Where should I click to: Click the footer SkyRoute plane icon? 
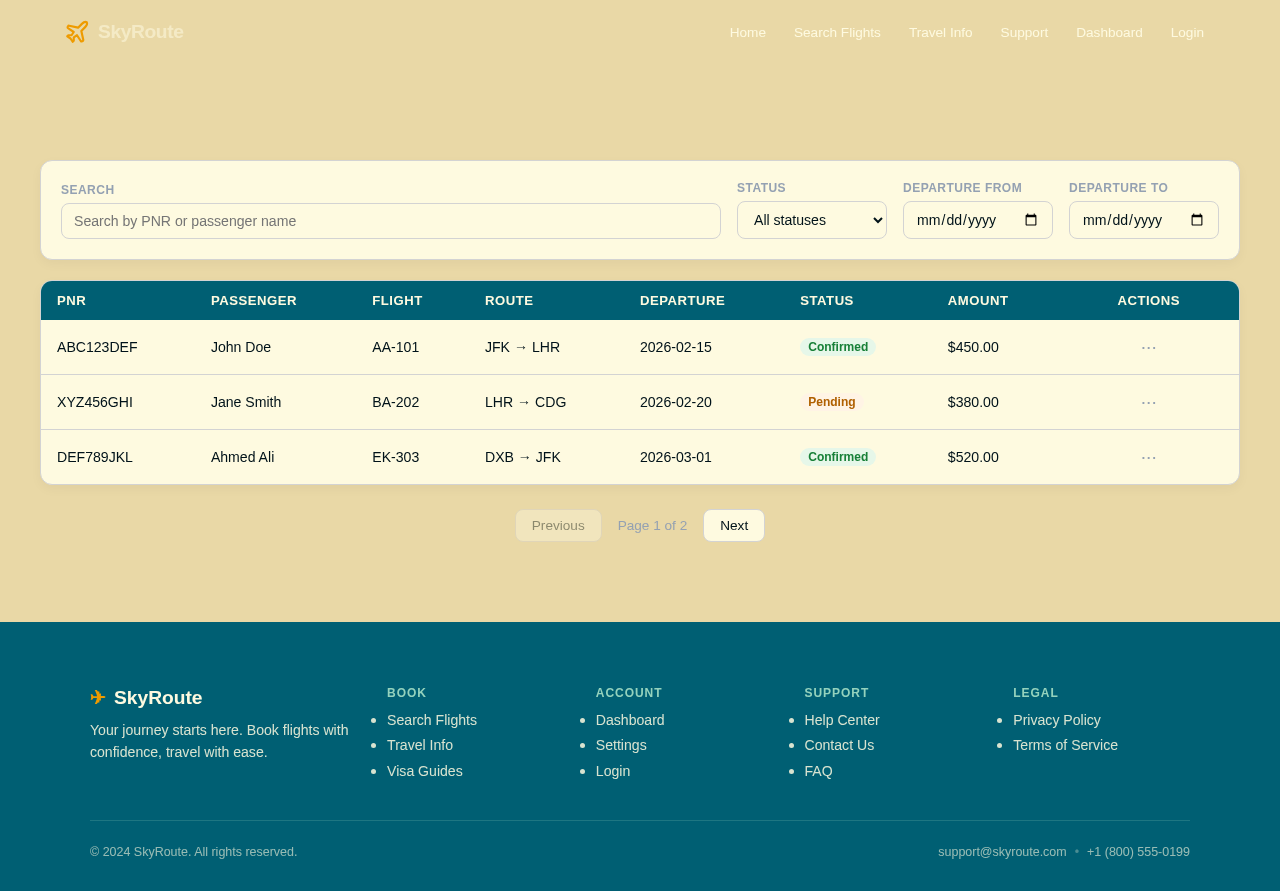(x=98, y=697)
